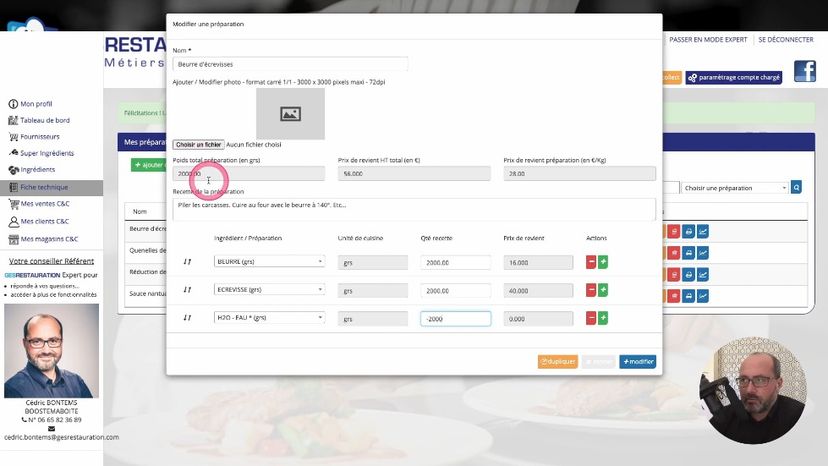
Task: Open the BEURRE (grs) ingredient dropdown
Action: tap(269, 261)
